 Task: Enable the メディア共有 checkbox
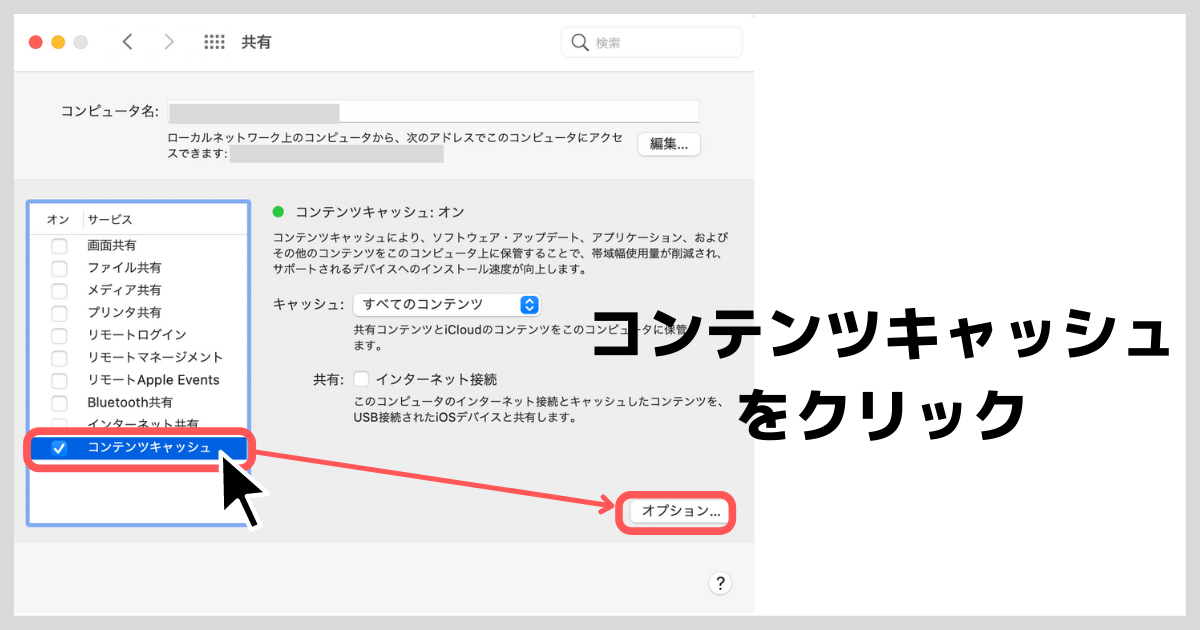point(60,291)
